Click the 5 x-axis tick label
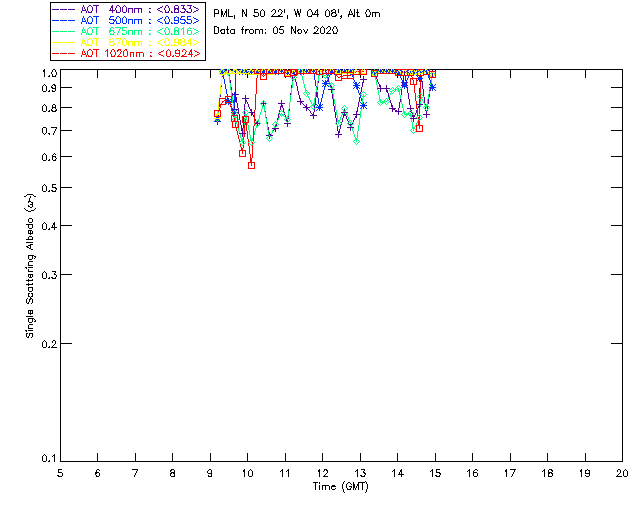The image size is (640, 512). pos(60,473)
